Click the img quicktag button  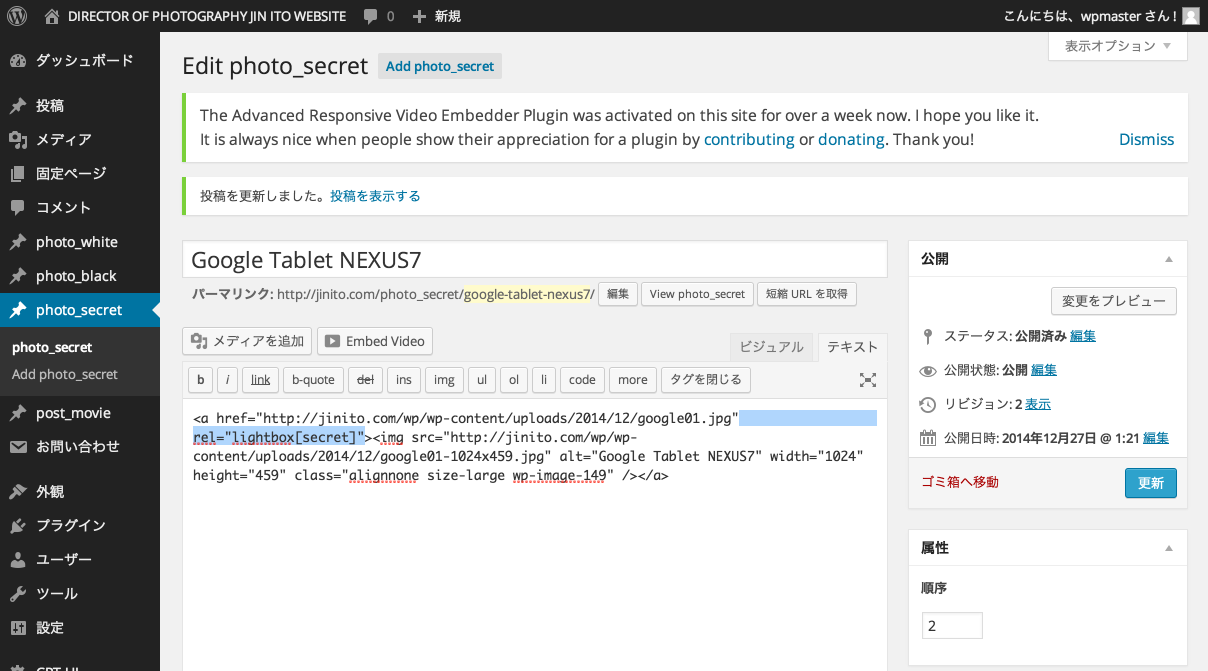(x=444, y=379)
